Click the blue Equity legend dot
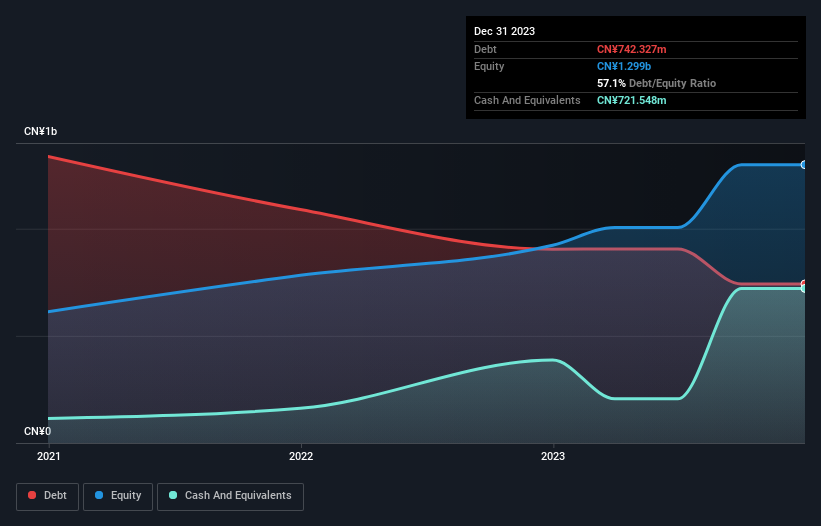 [x=99, y=495]
